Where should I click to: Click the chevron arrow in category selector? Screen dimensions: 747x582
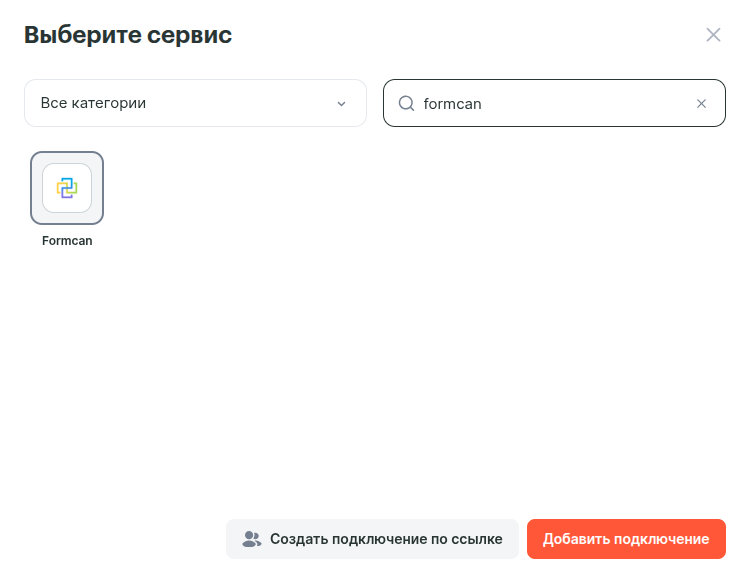click(341, 104)
